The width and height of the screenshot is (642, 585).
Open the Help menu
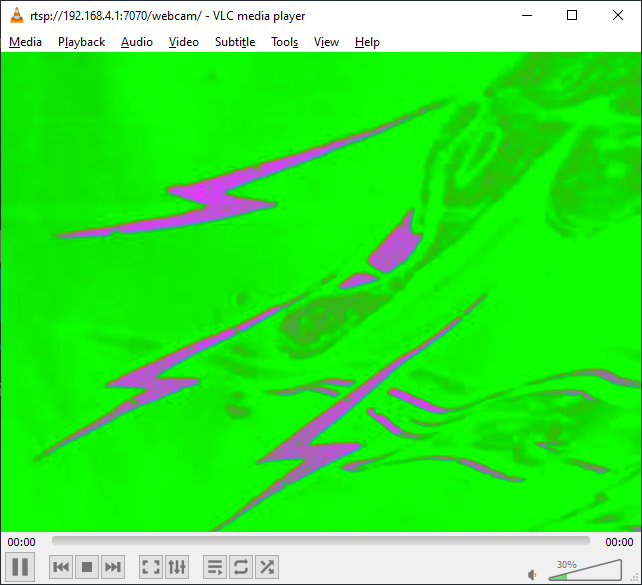tap(367, 42)
